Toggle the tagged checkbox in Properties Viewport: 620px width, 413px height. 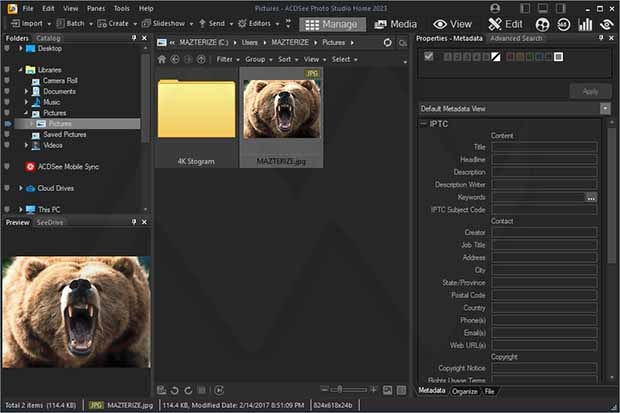(x=429, y=56)
